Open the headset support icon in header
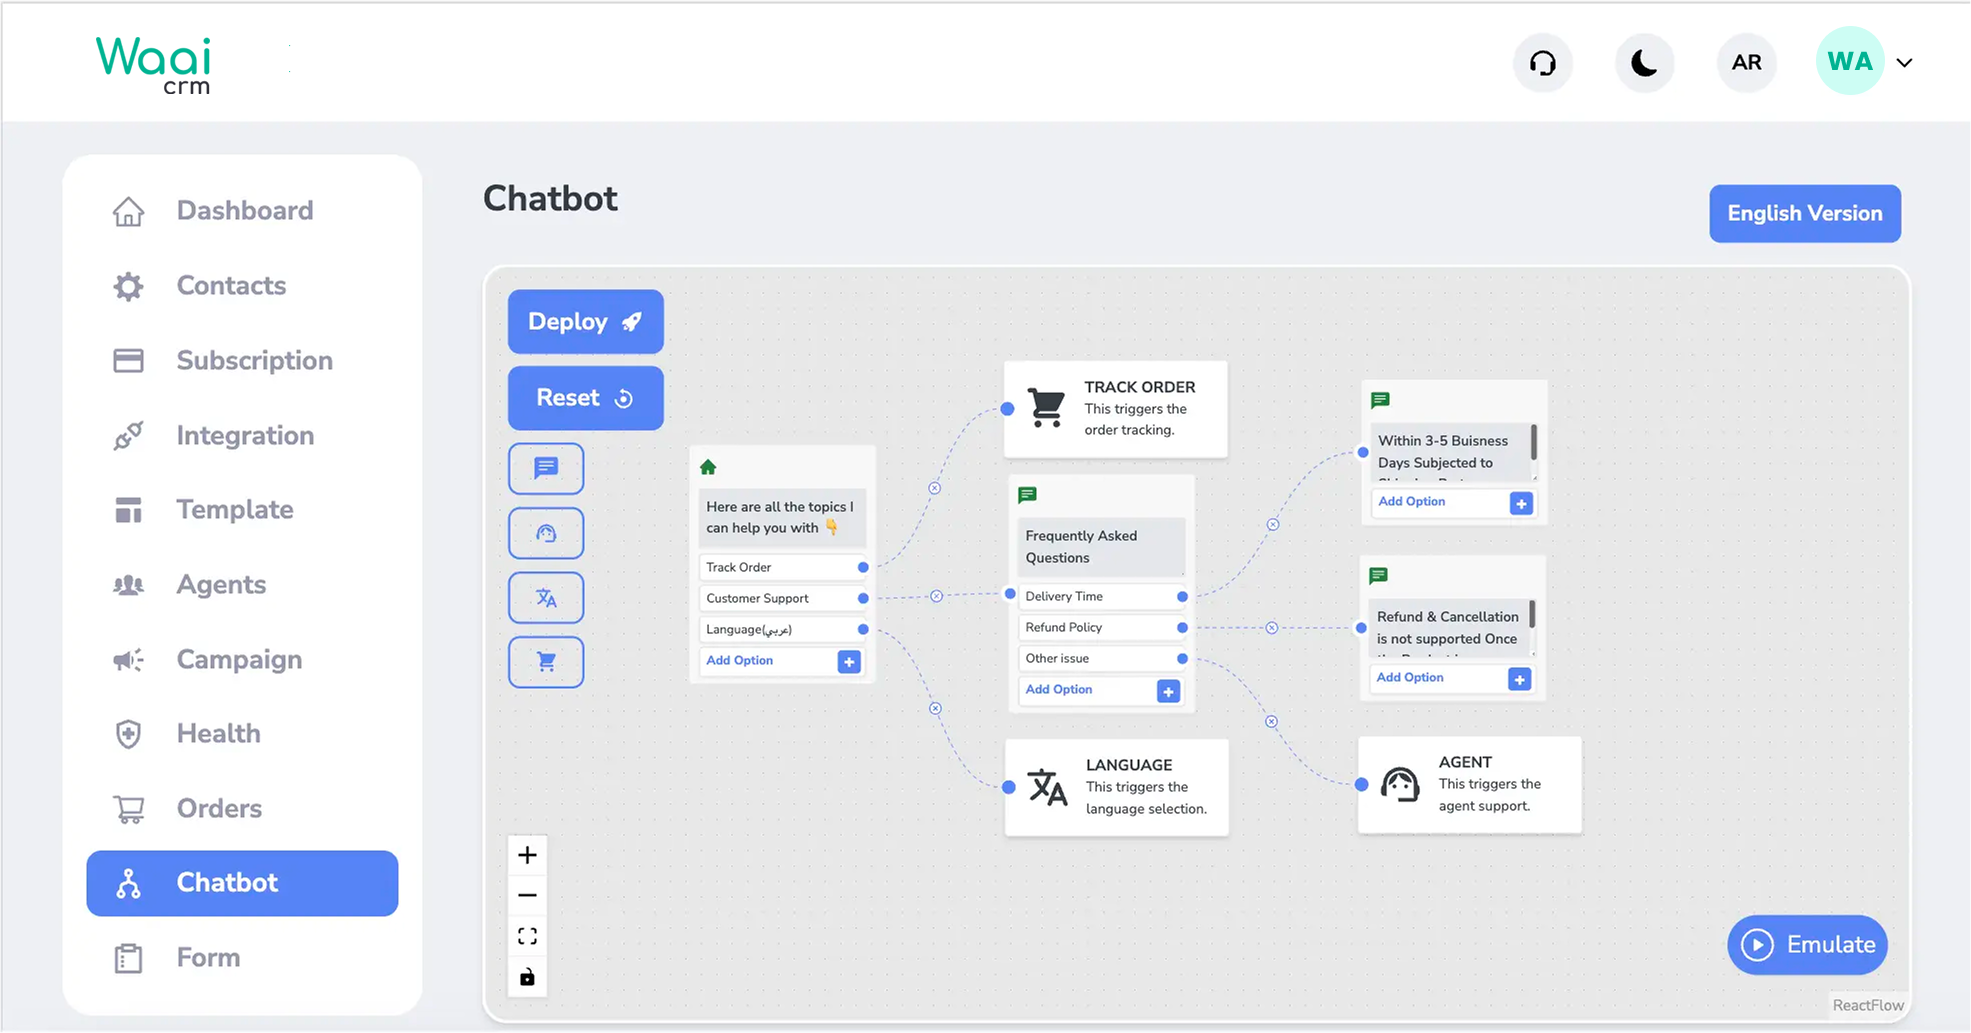The height and width of the screenshot is (1033, 1971). pos(1543,63)
